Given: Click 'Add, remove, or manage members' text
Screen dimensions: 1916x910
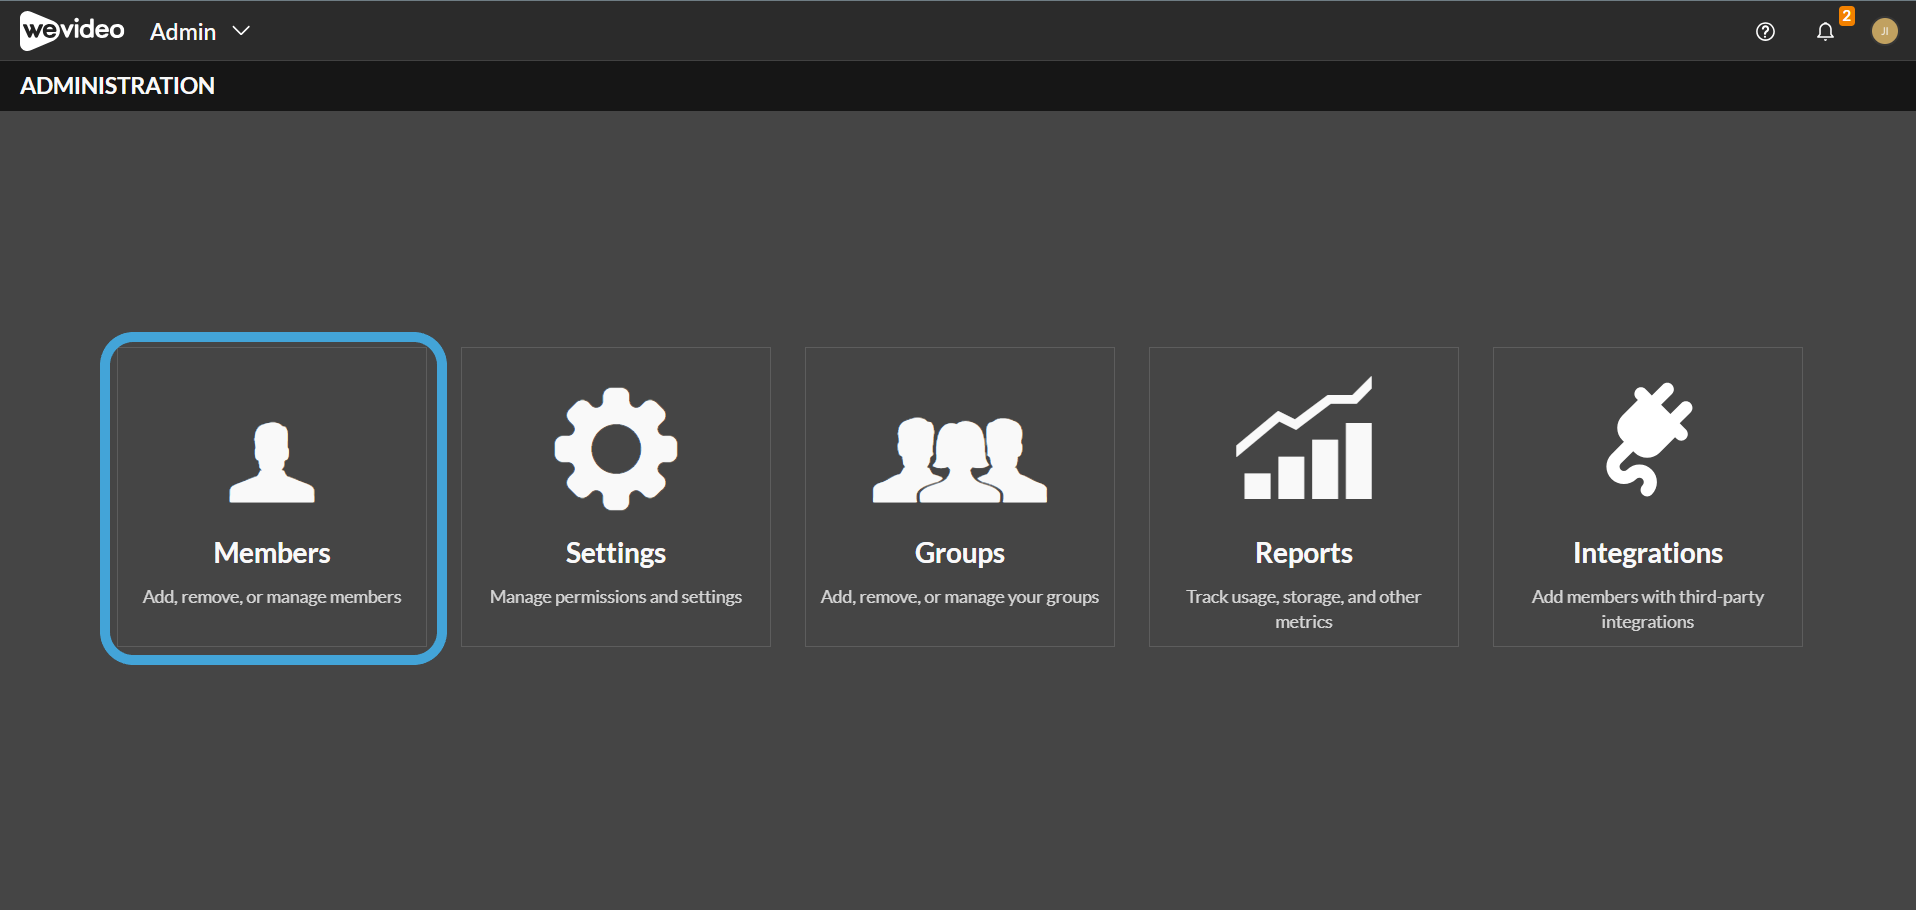Looking at the screenshot, I should (x=272, y=597).
